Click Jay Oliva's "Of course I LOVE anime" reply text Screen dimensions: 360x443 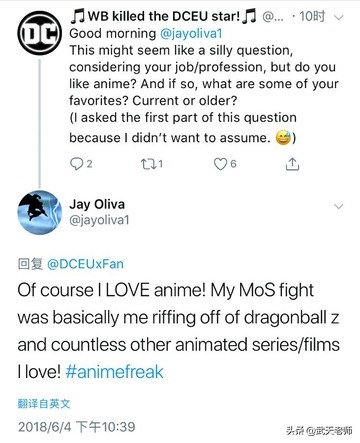pyautogui.click(x=178, y=331)
